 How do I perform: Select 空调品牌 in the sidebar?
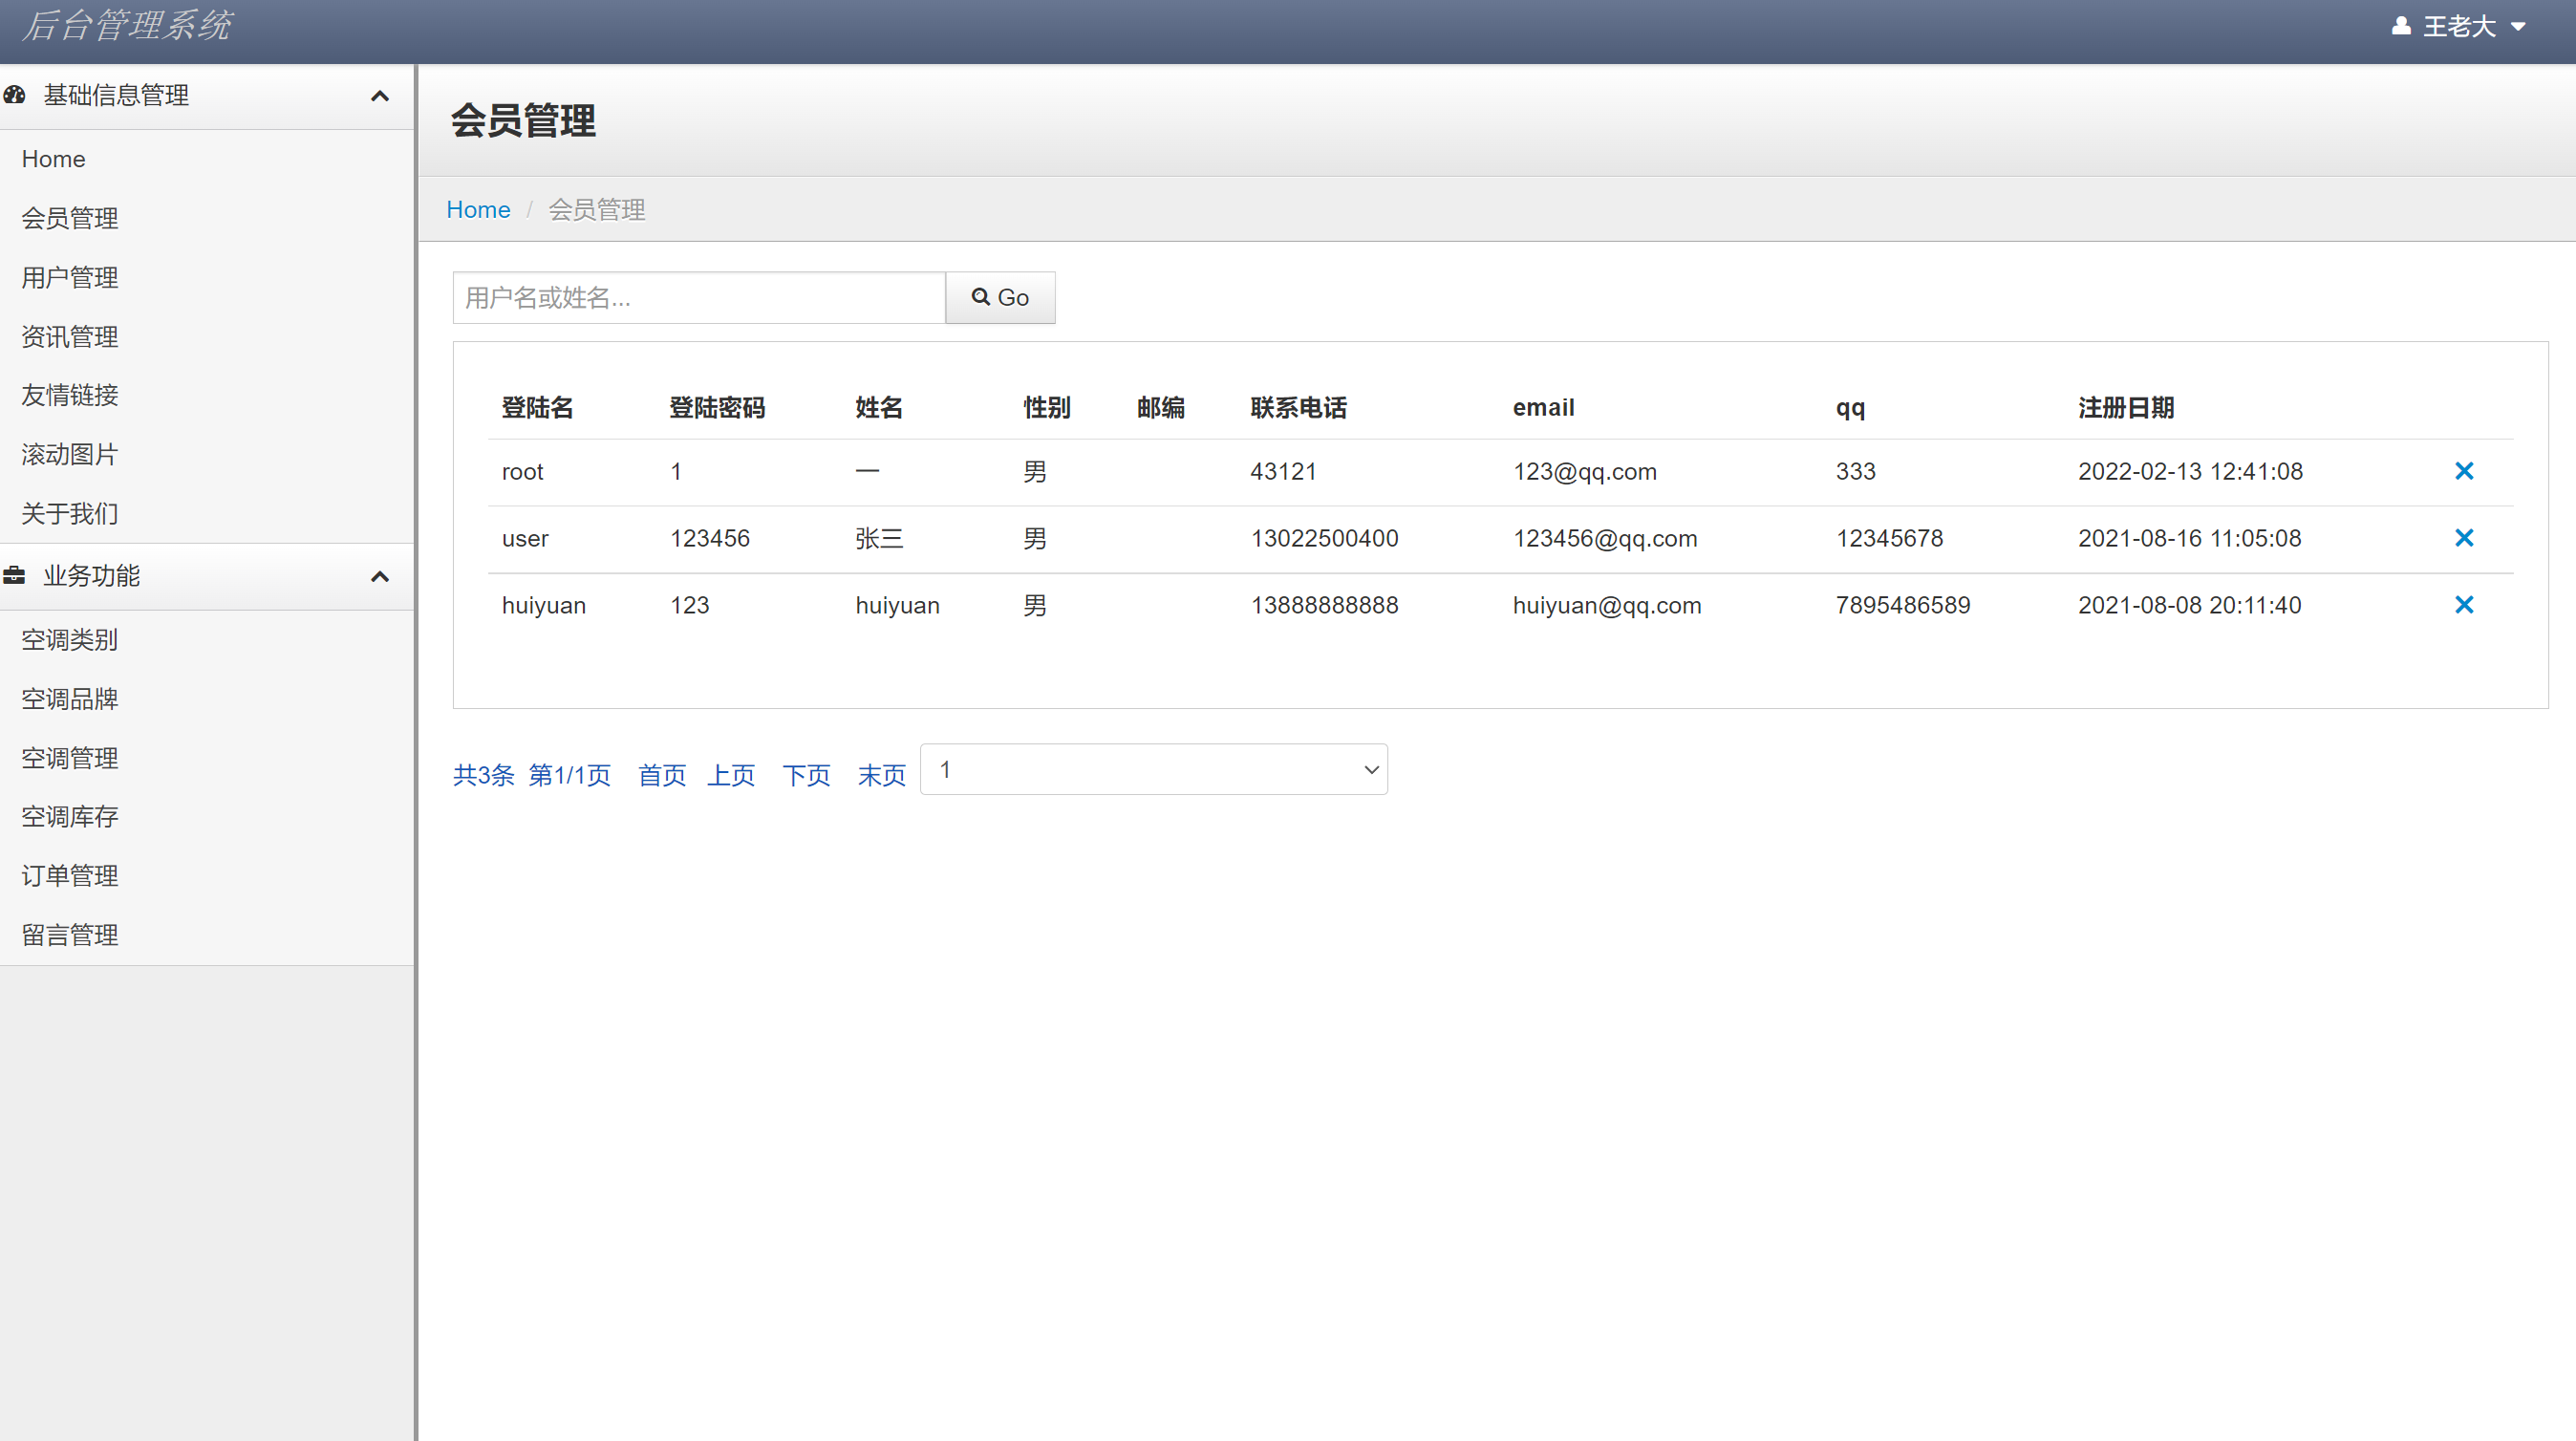point(69,698)
